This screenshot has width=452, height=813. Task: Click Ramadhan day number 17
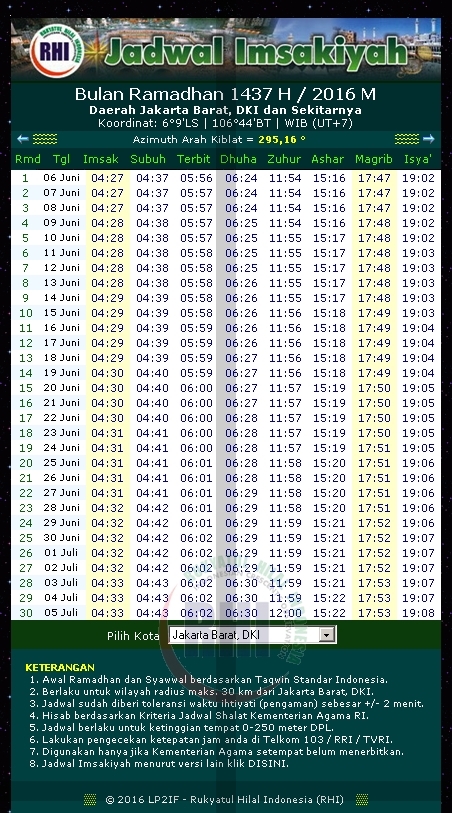pyautogui.click(x=25, y=418)
